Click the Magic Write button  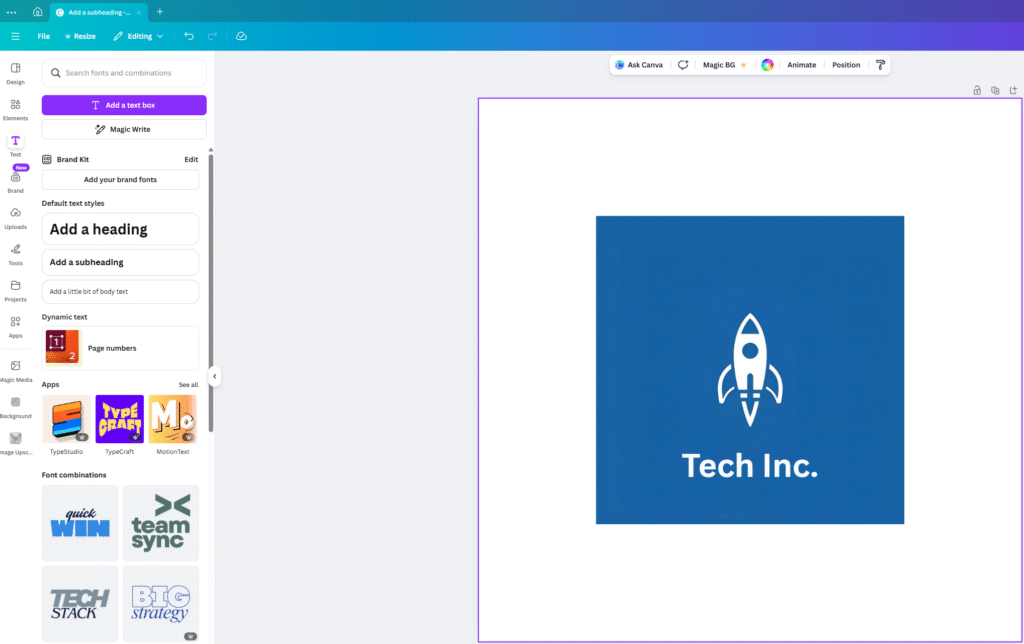[124, 129]
